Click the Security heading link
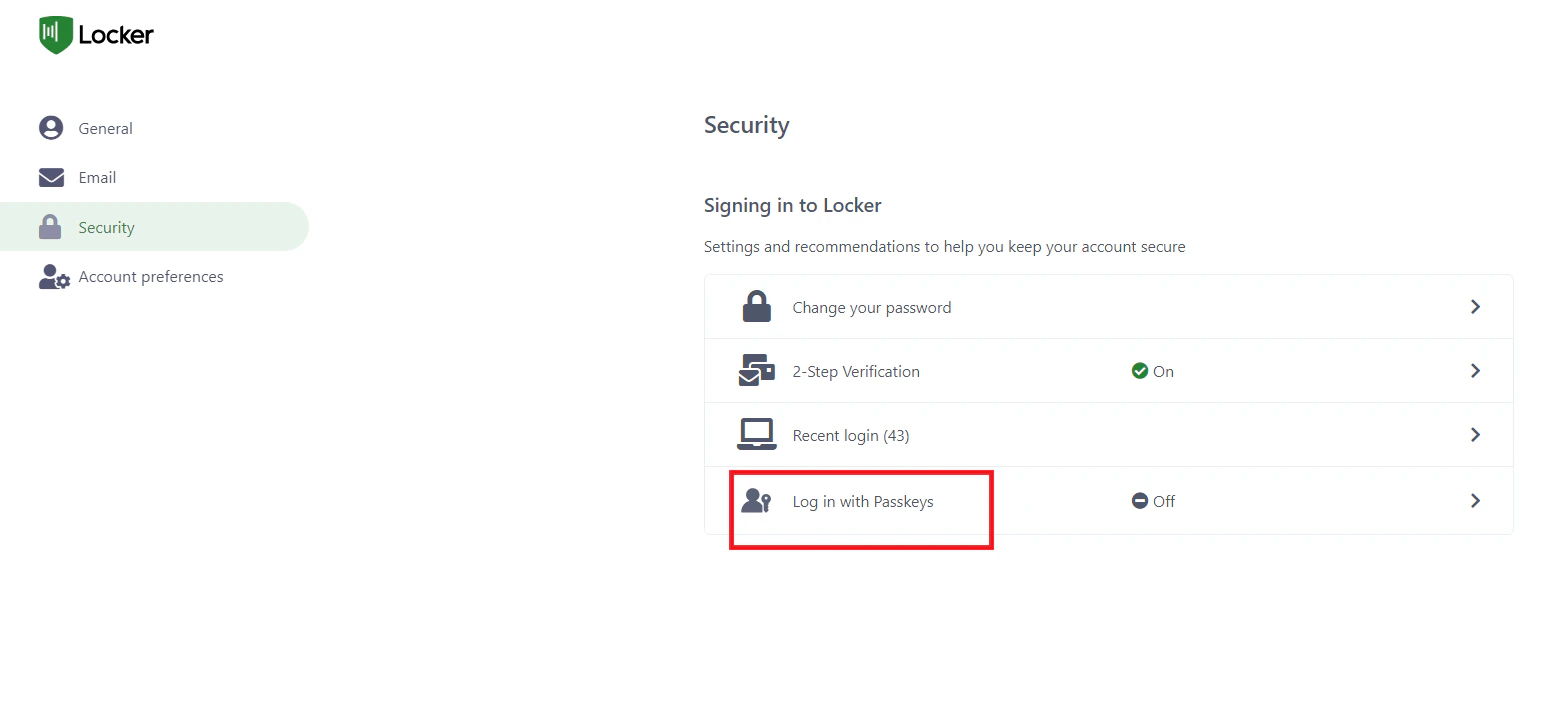This screenshot has height=719, width=1556. 746,124
